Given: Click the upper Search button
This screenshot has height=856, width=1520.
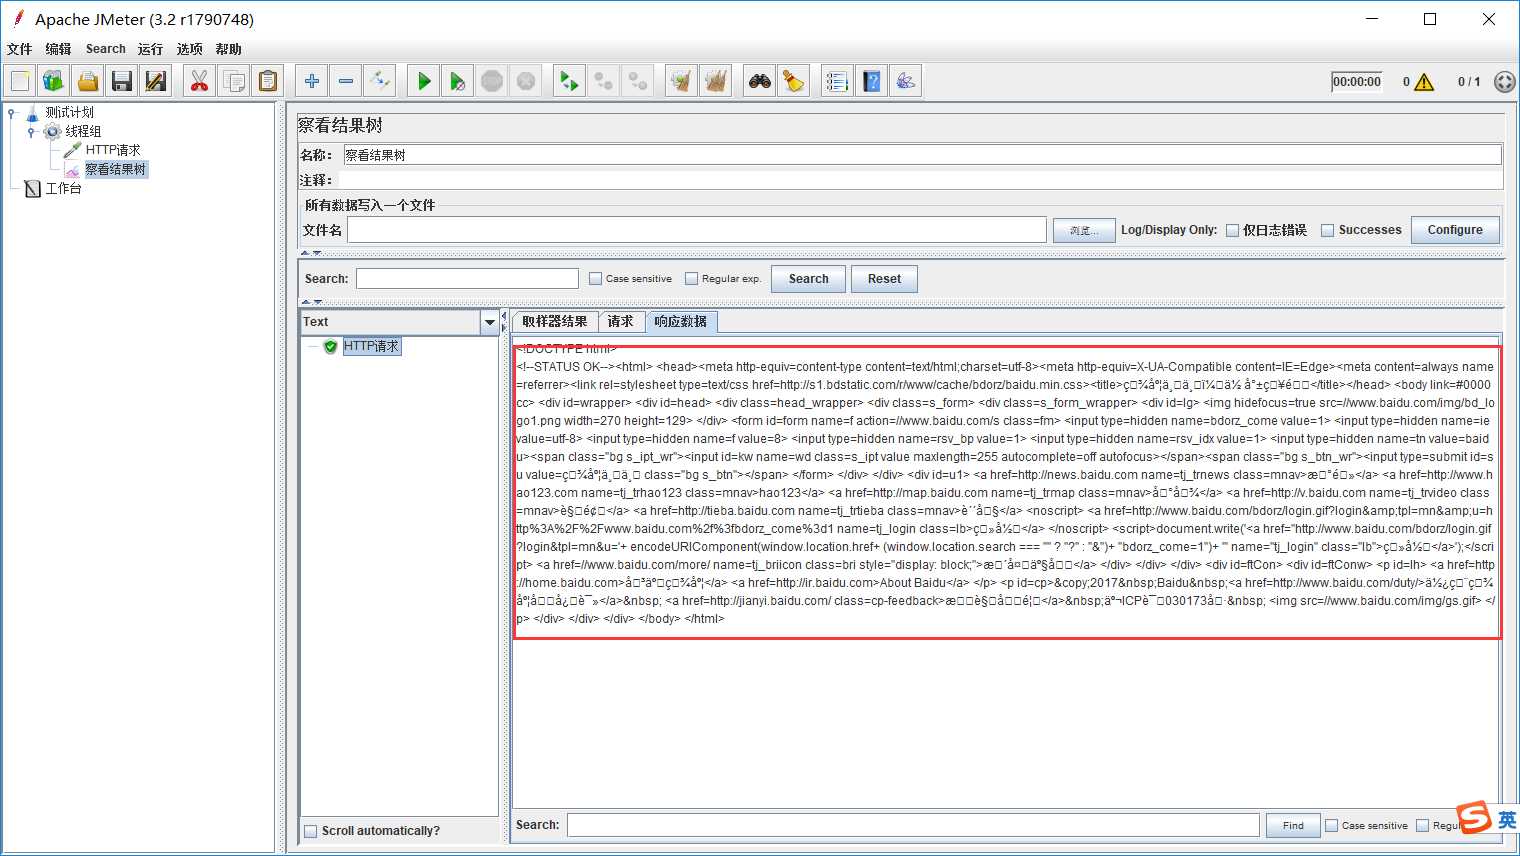Looking at the screenshot, I should tap(808, 279).
